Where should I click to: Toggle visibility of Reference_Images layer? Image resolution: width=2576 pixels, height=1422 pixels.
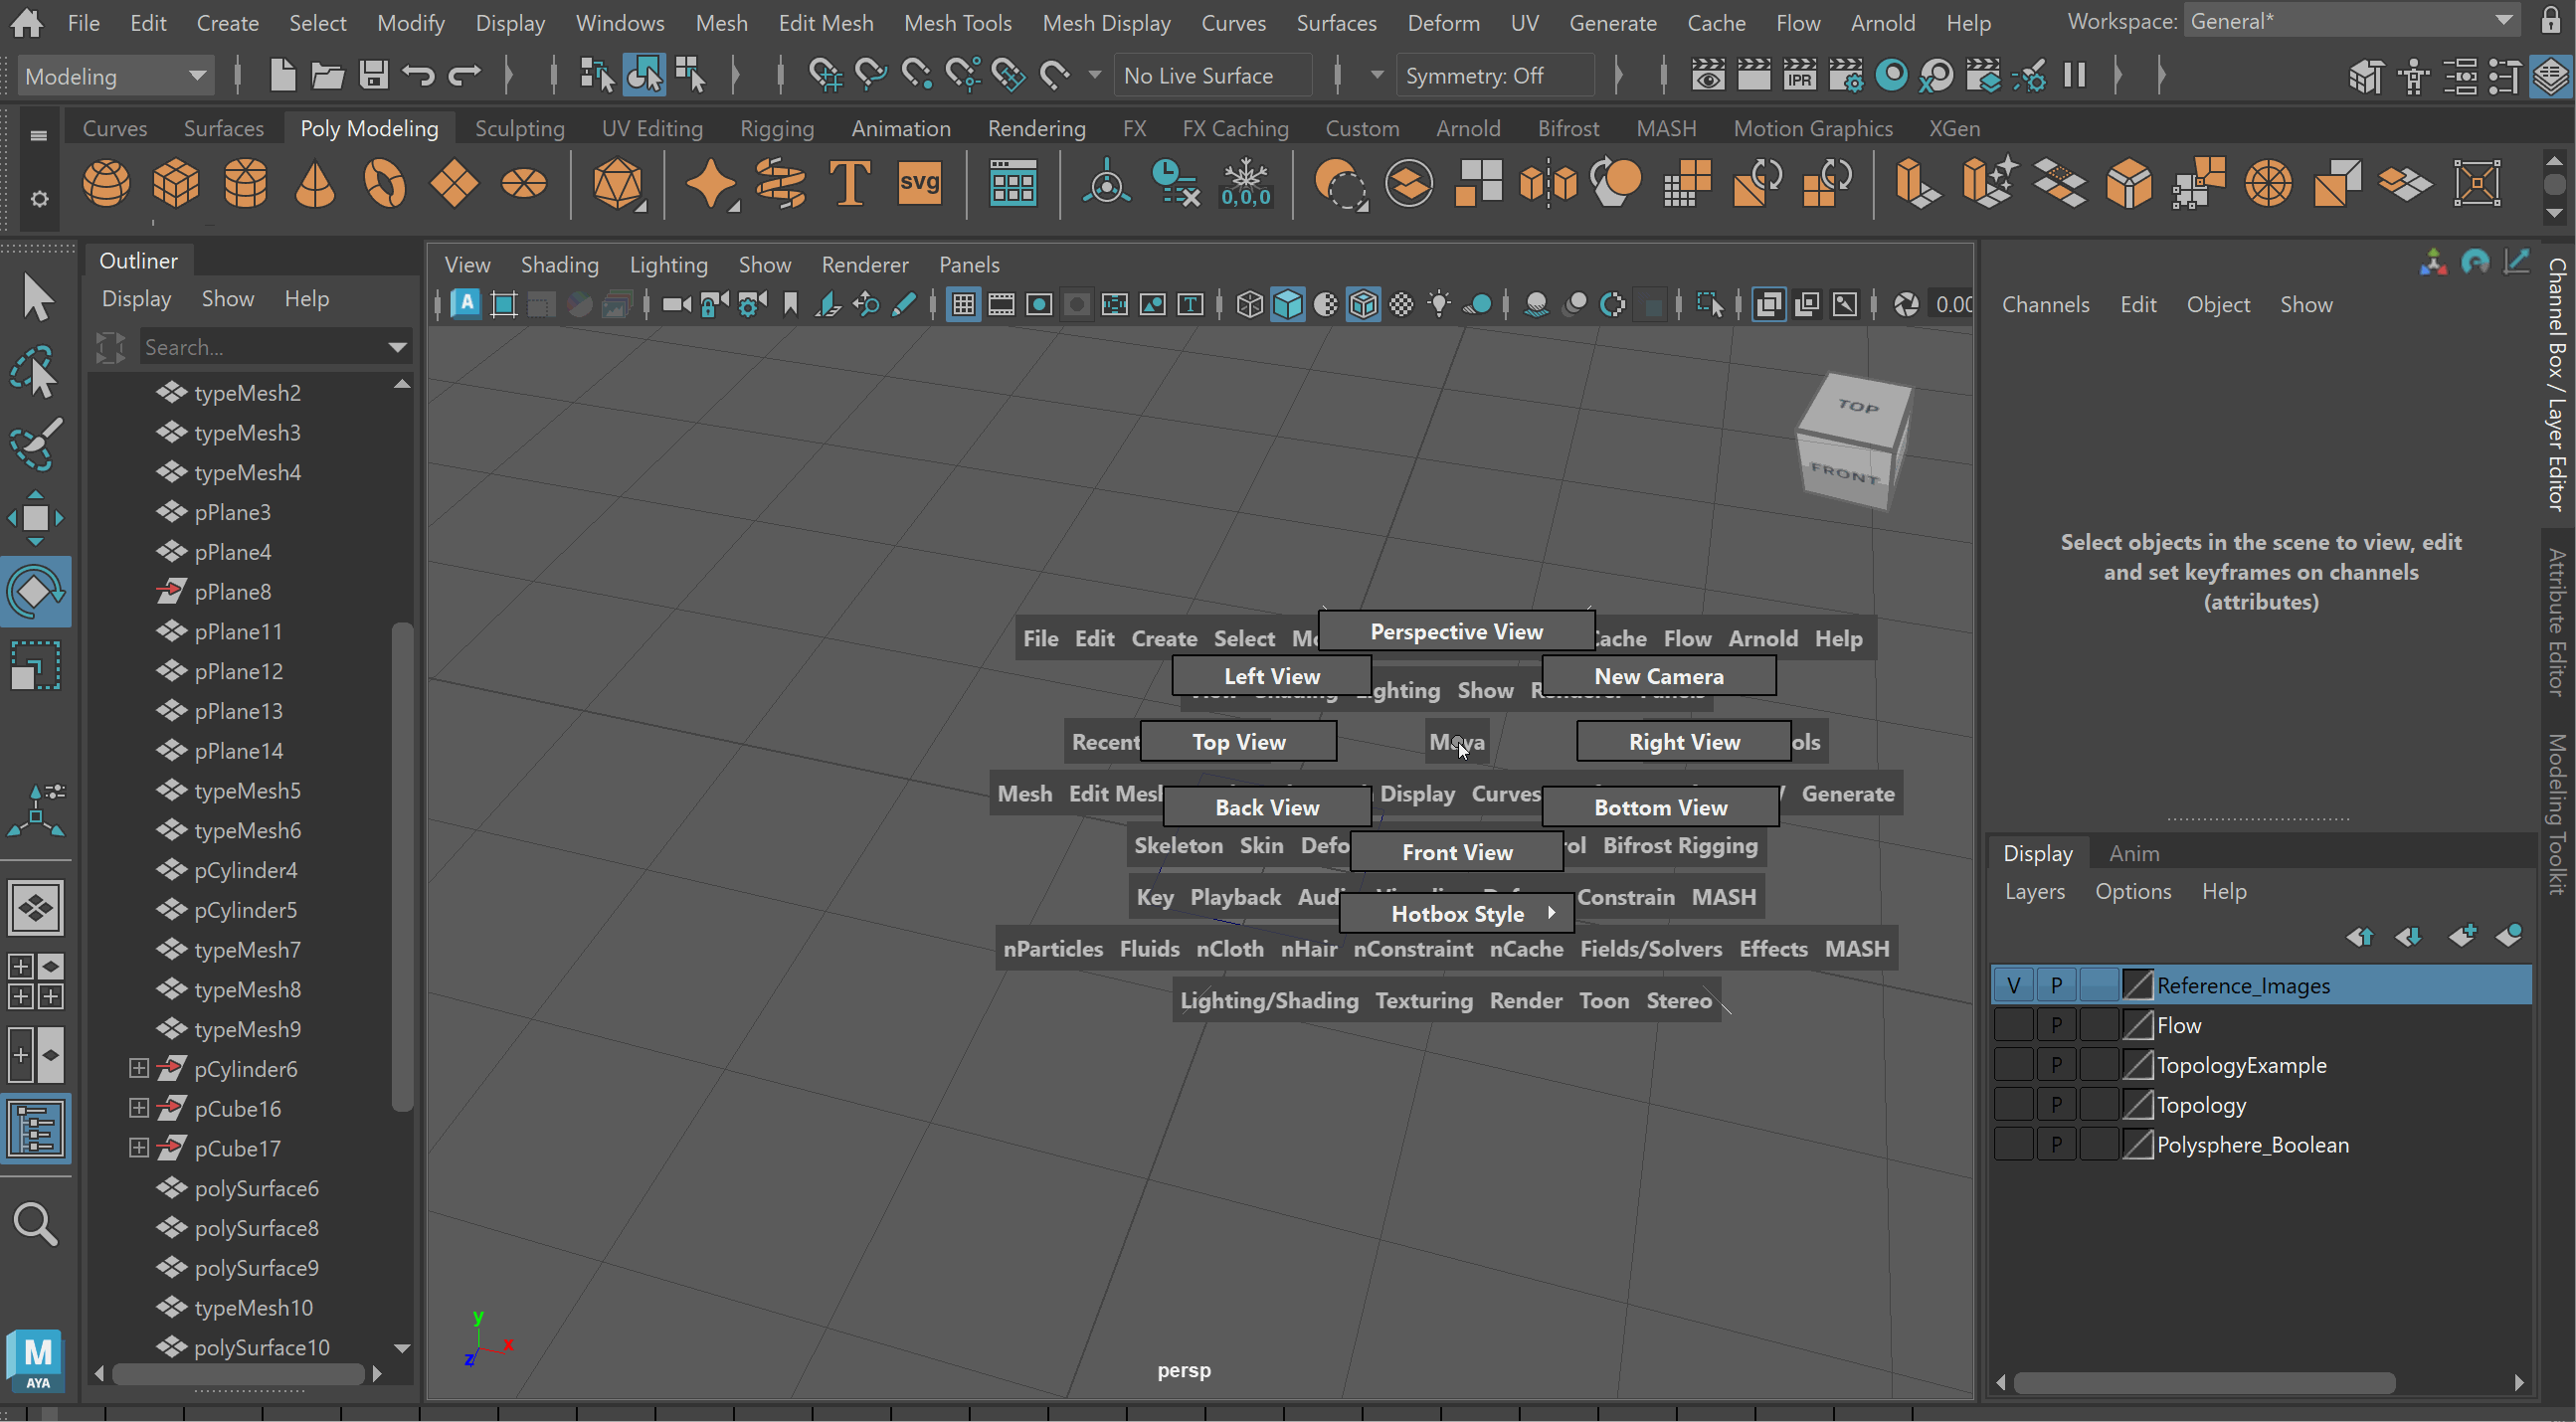click(2013, 986)
